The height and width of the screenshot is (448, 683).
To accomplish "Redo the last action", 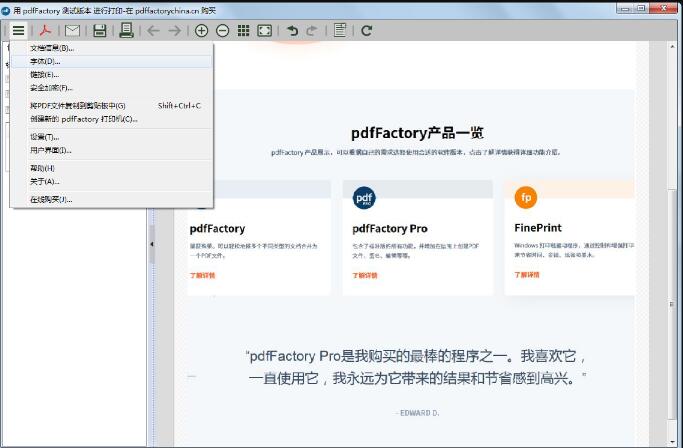I will click(312, 31).
